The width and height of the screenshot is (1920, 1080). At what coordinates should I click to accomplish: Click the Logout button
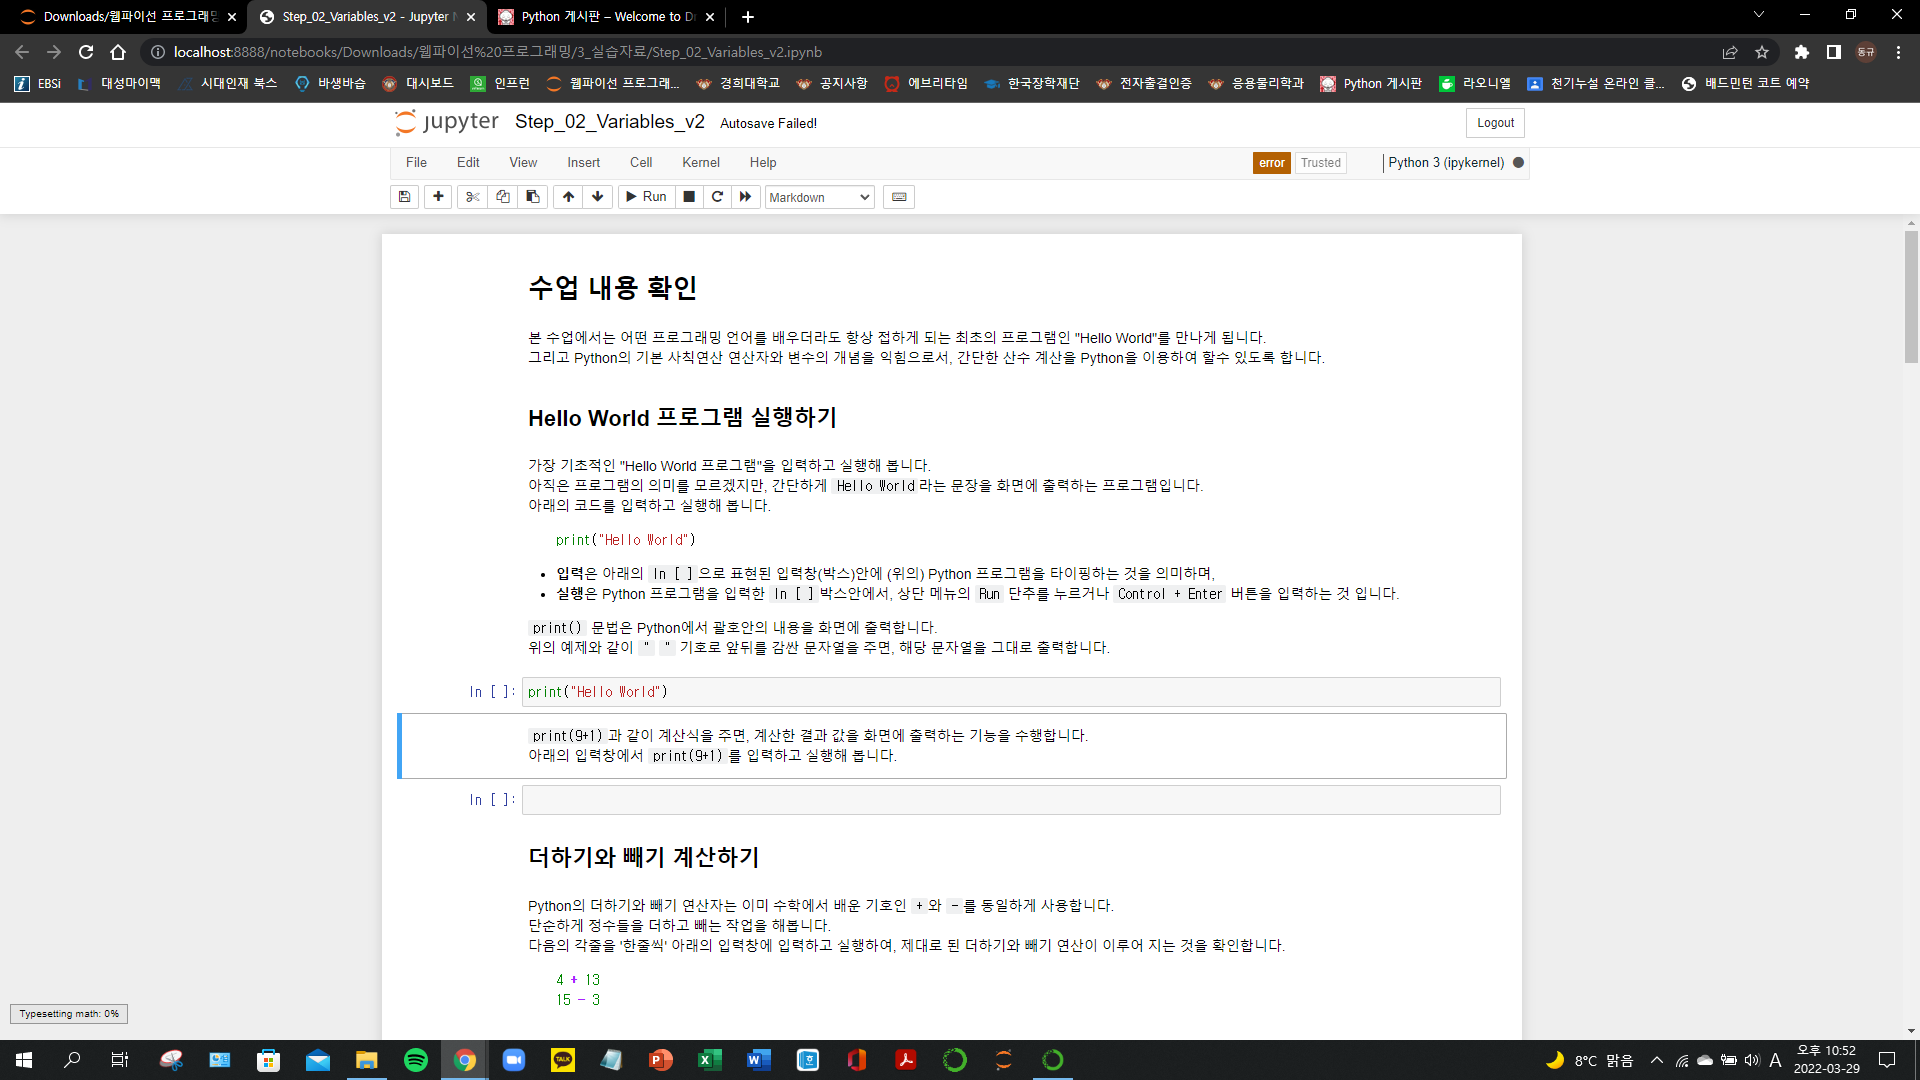click(x=1495, y=123)
